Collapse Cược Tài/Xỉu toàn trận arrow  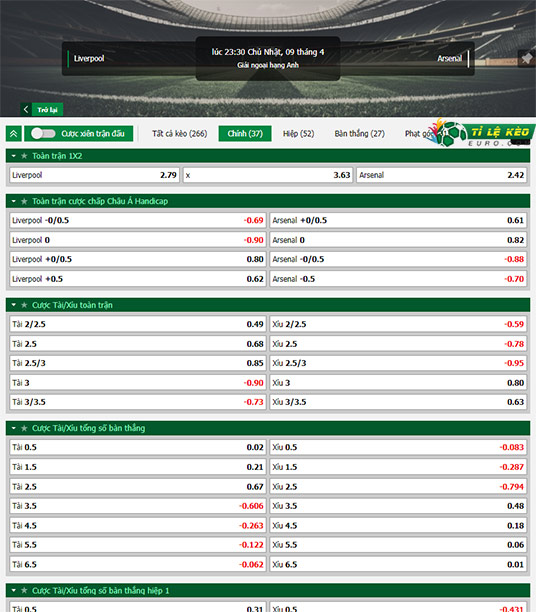point(14,305)
